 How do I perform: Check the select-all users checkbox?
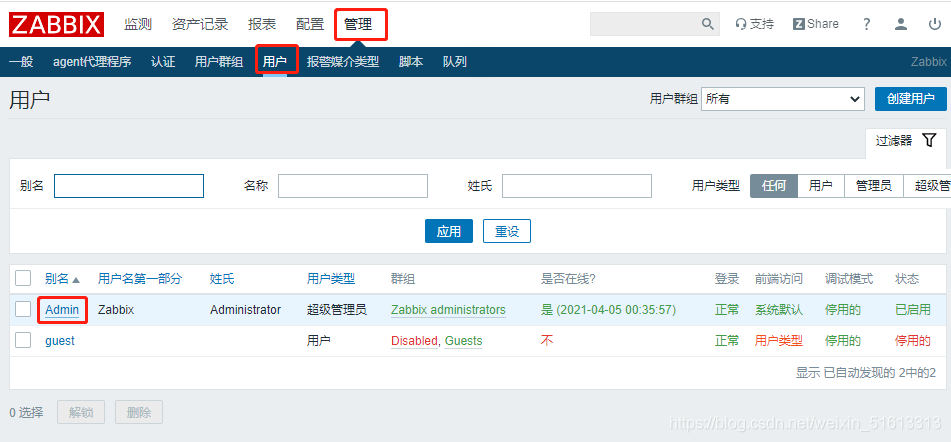point(23,278)
